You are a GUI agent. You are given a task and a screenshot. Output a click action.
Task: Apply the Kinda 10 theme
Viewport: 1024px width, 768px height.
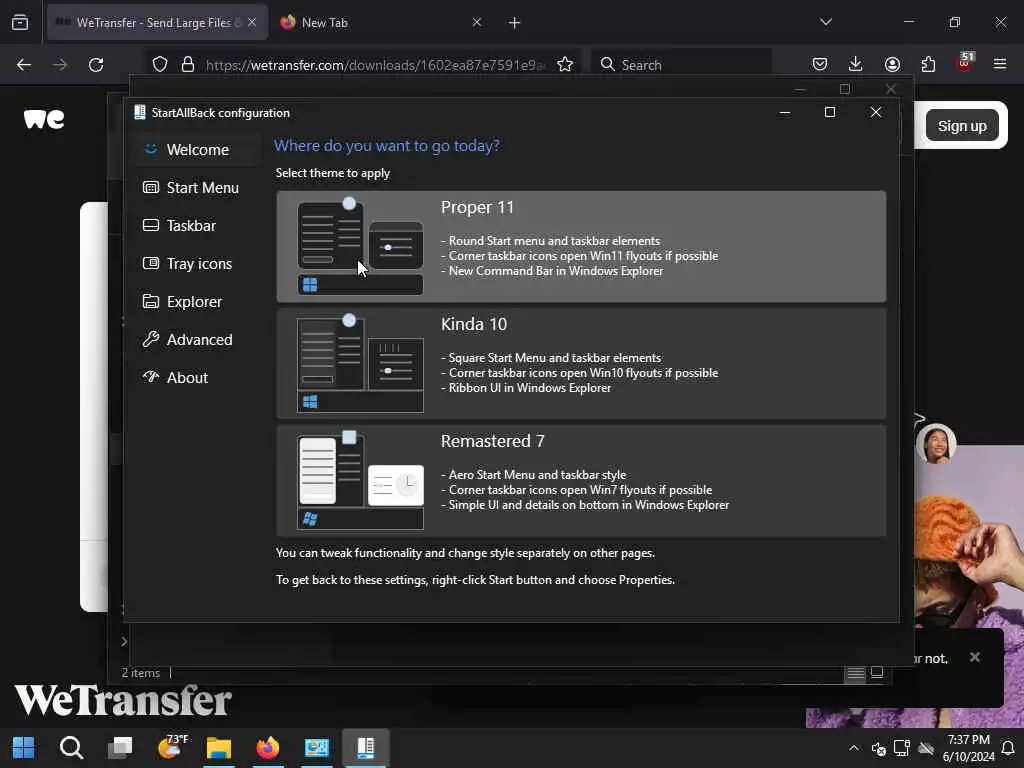coord(581,363)
